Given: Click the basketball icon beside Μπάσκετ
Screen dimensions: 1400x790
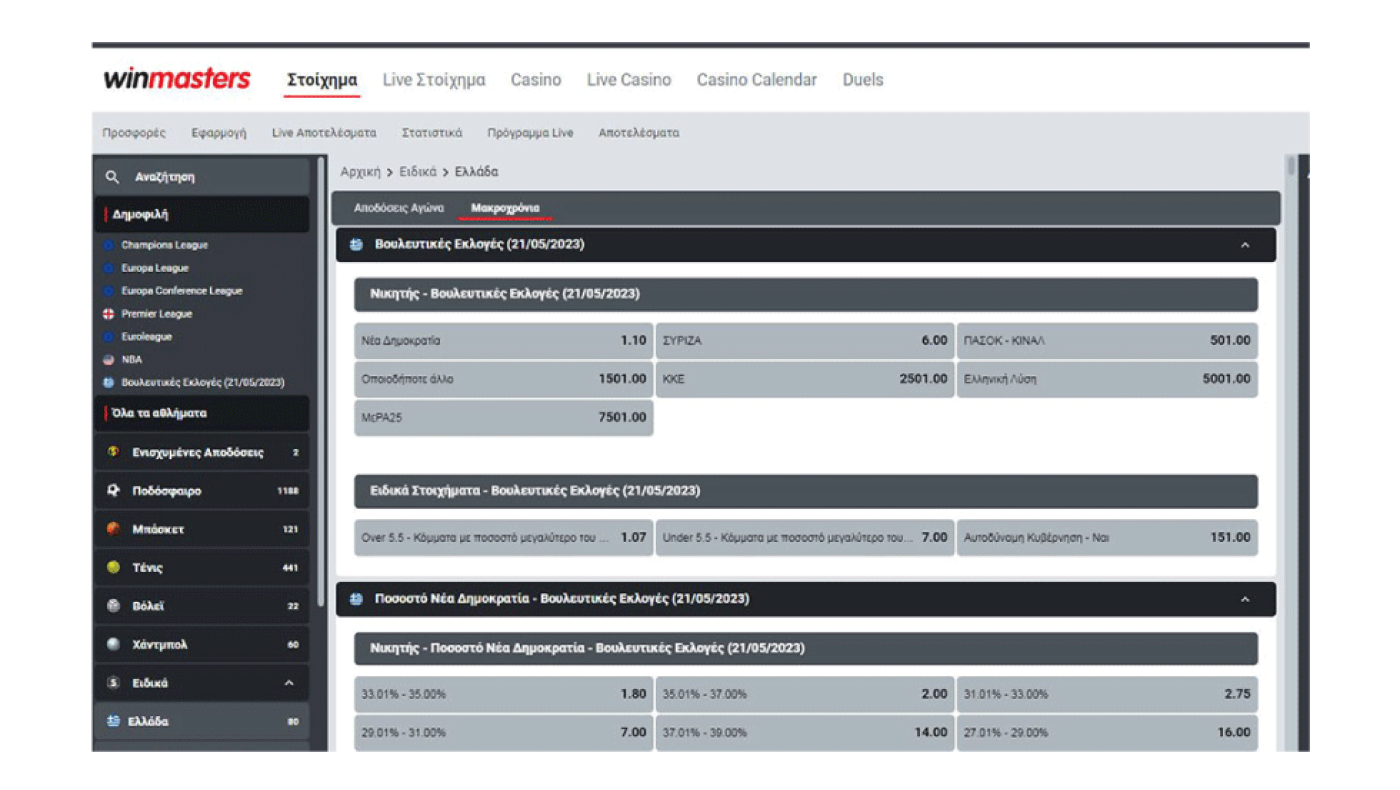Looking at the screenshot, I should point(113,529).
